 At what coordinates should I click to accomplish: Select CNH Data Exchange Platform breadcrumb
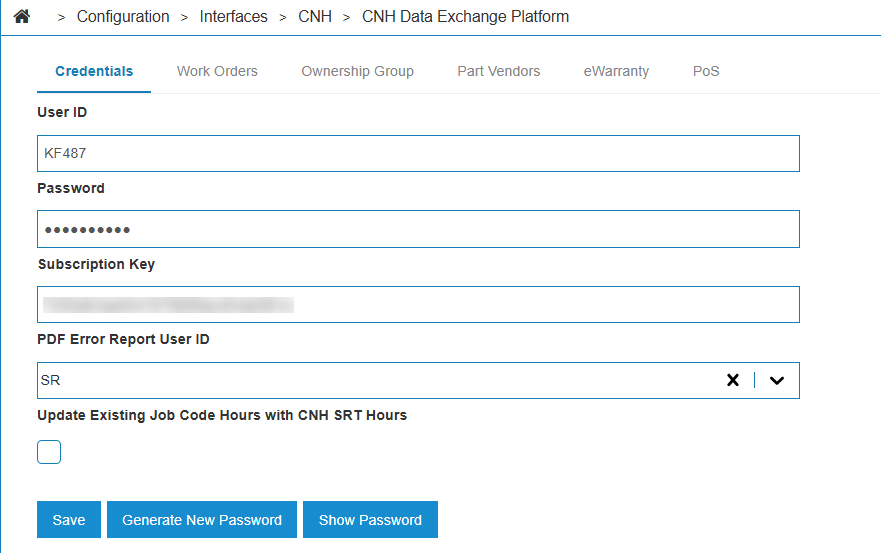click(465, 17)
